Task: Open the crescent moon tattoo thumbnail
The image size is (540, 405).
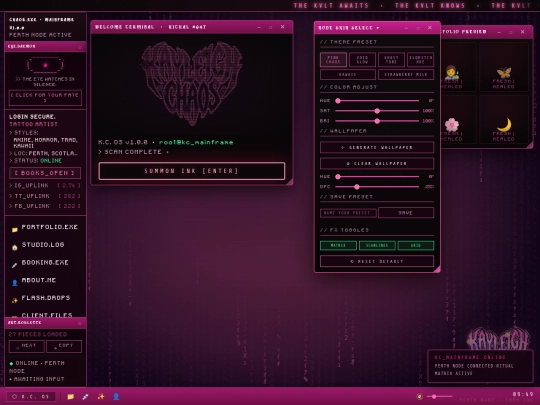Action: (x=503, y=120)
